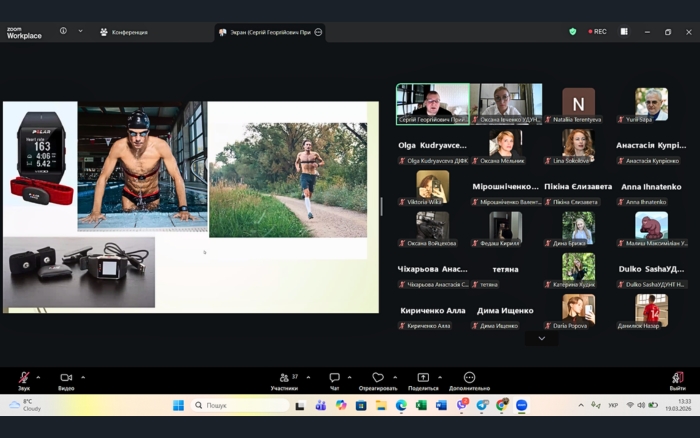
Task: Open the Участники participants panel
Action: [284, 379]
